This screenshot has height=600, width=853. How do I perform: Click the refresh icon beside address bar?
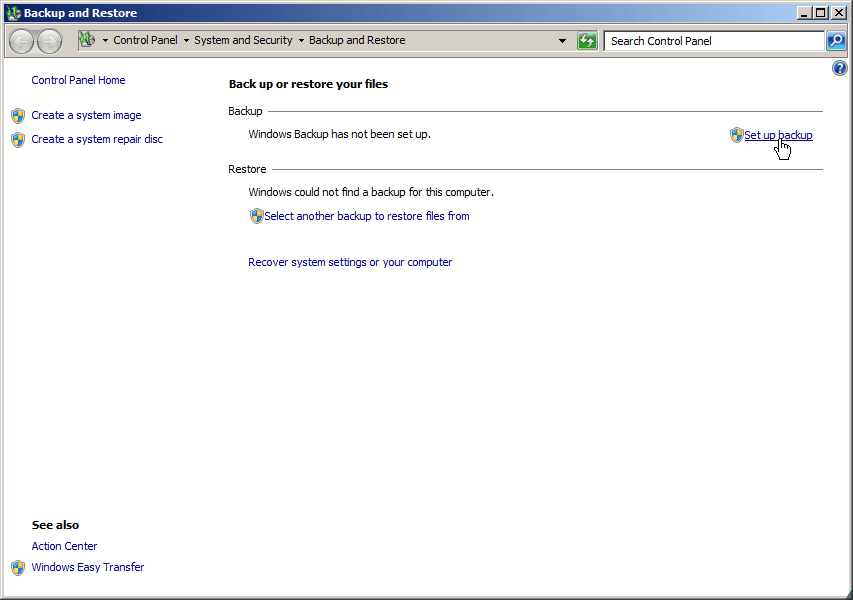587,41
